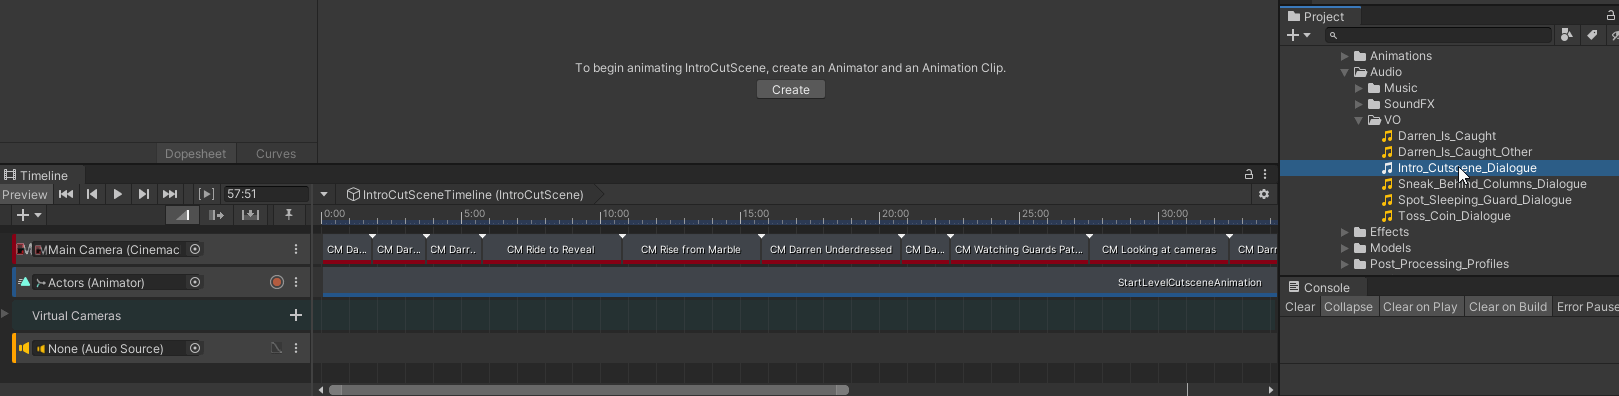Click audio track speaker icon
The width and height of the screenshot is (1619, 396).
(x=25, y=348)
